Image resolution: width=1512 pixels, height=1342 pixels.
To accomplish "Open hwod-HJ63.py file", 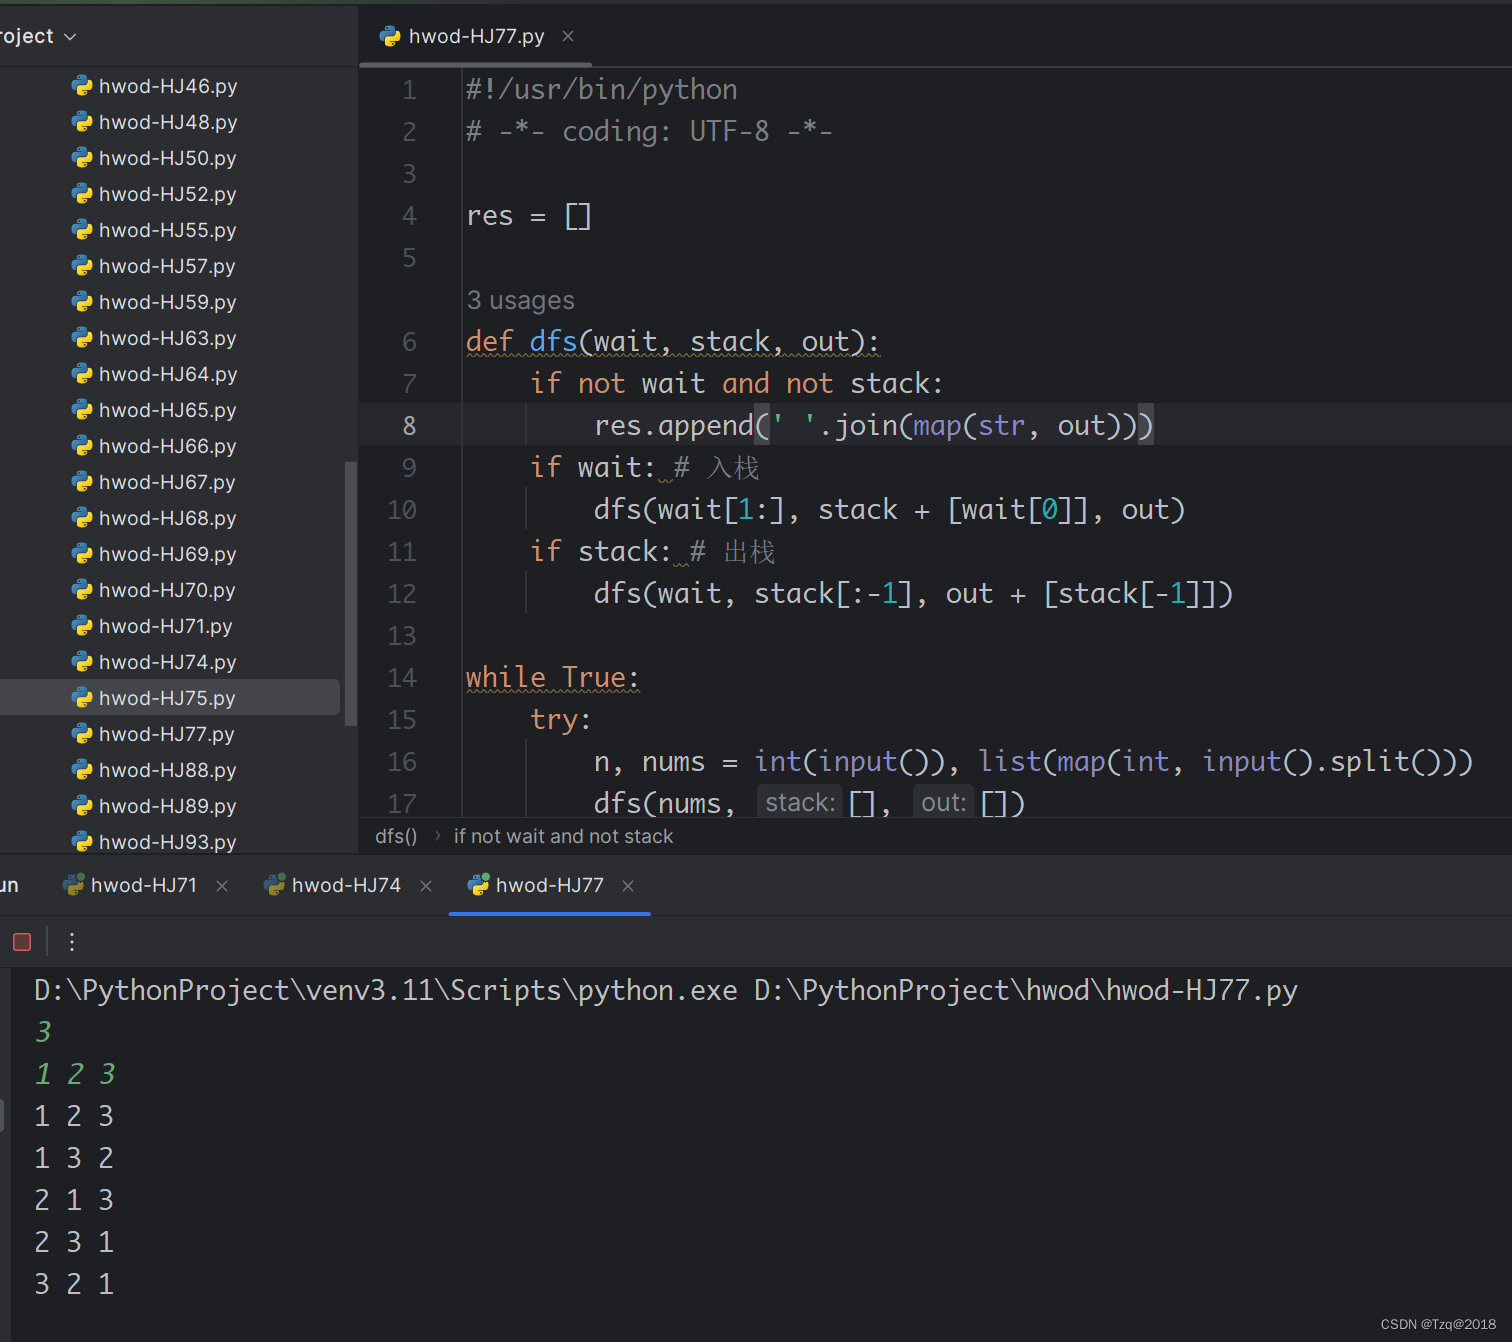I will pyautogui.click(x=168, y=338).
